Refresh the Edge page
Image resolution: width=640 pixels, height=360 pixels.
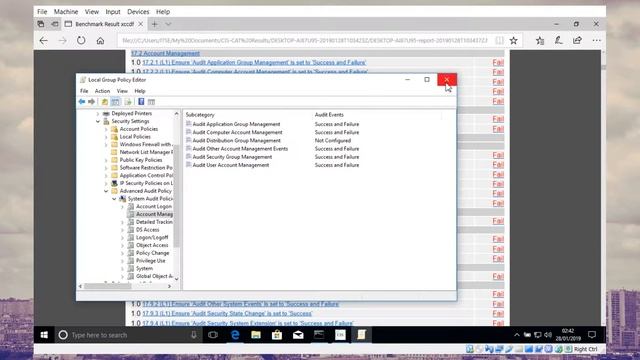click(x=81, y=40)
